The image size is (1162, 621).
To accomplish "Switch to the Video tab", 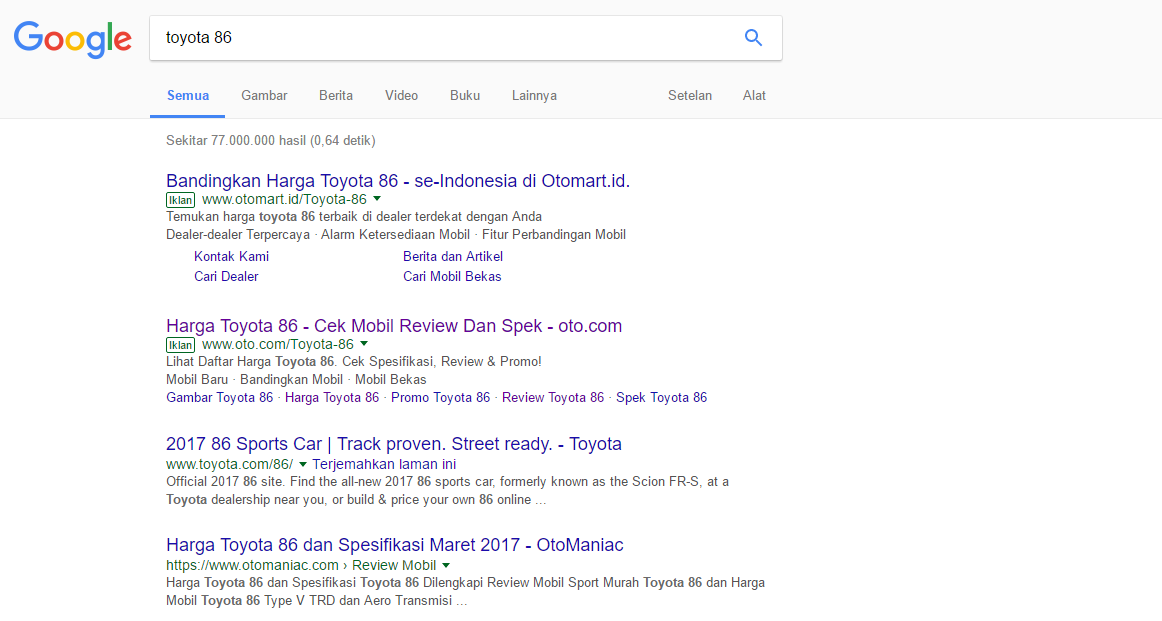I will (x=401, y=96).
